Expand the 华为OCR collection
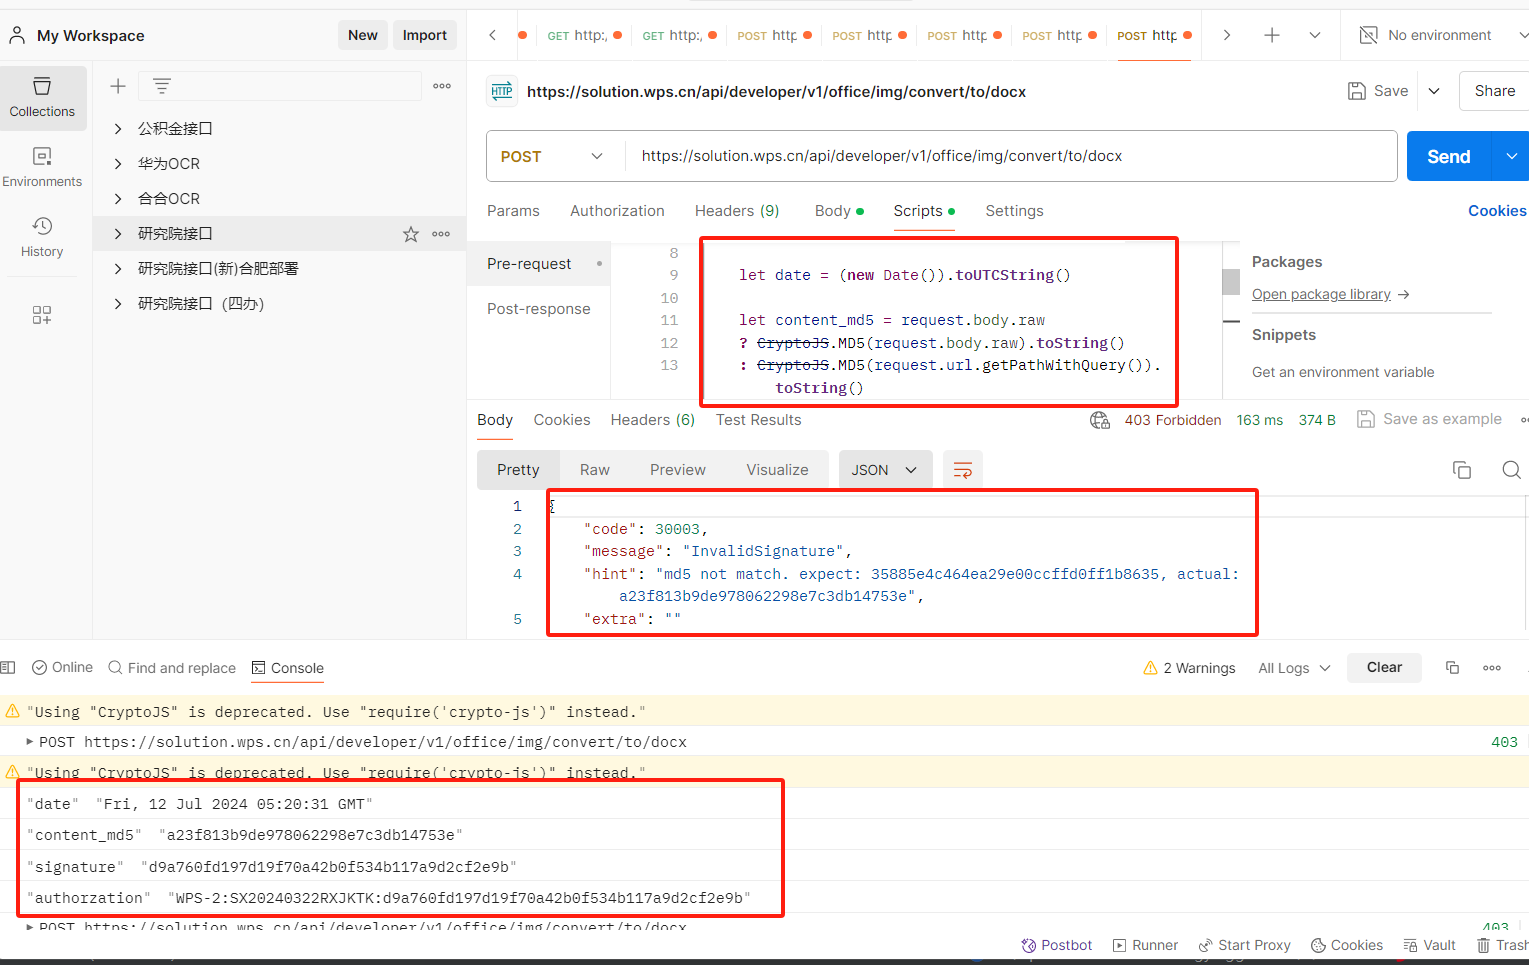1529x965 pixels. click(118, 164)
